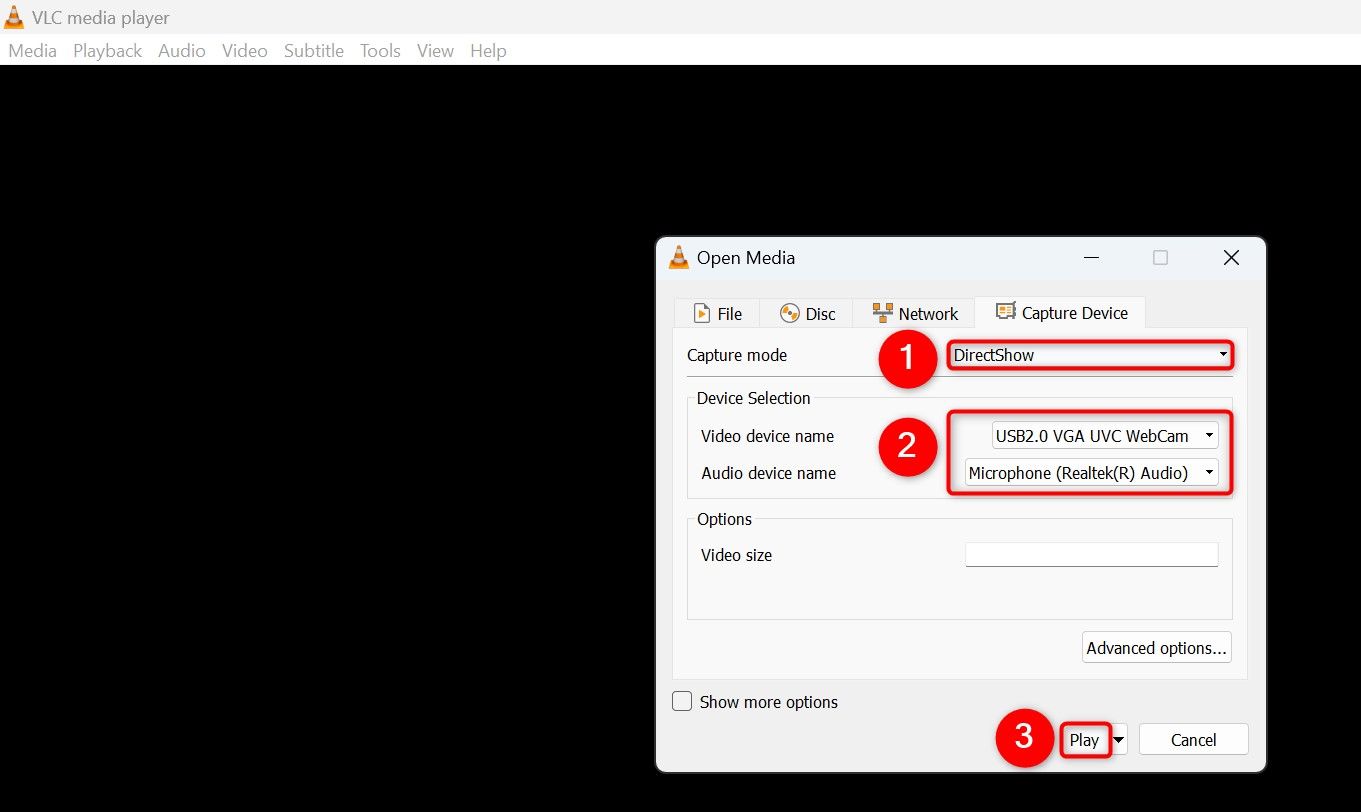Click the VLC cone icon in title bar

(x=15, y=17)
